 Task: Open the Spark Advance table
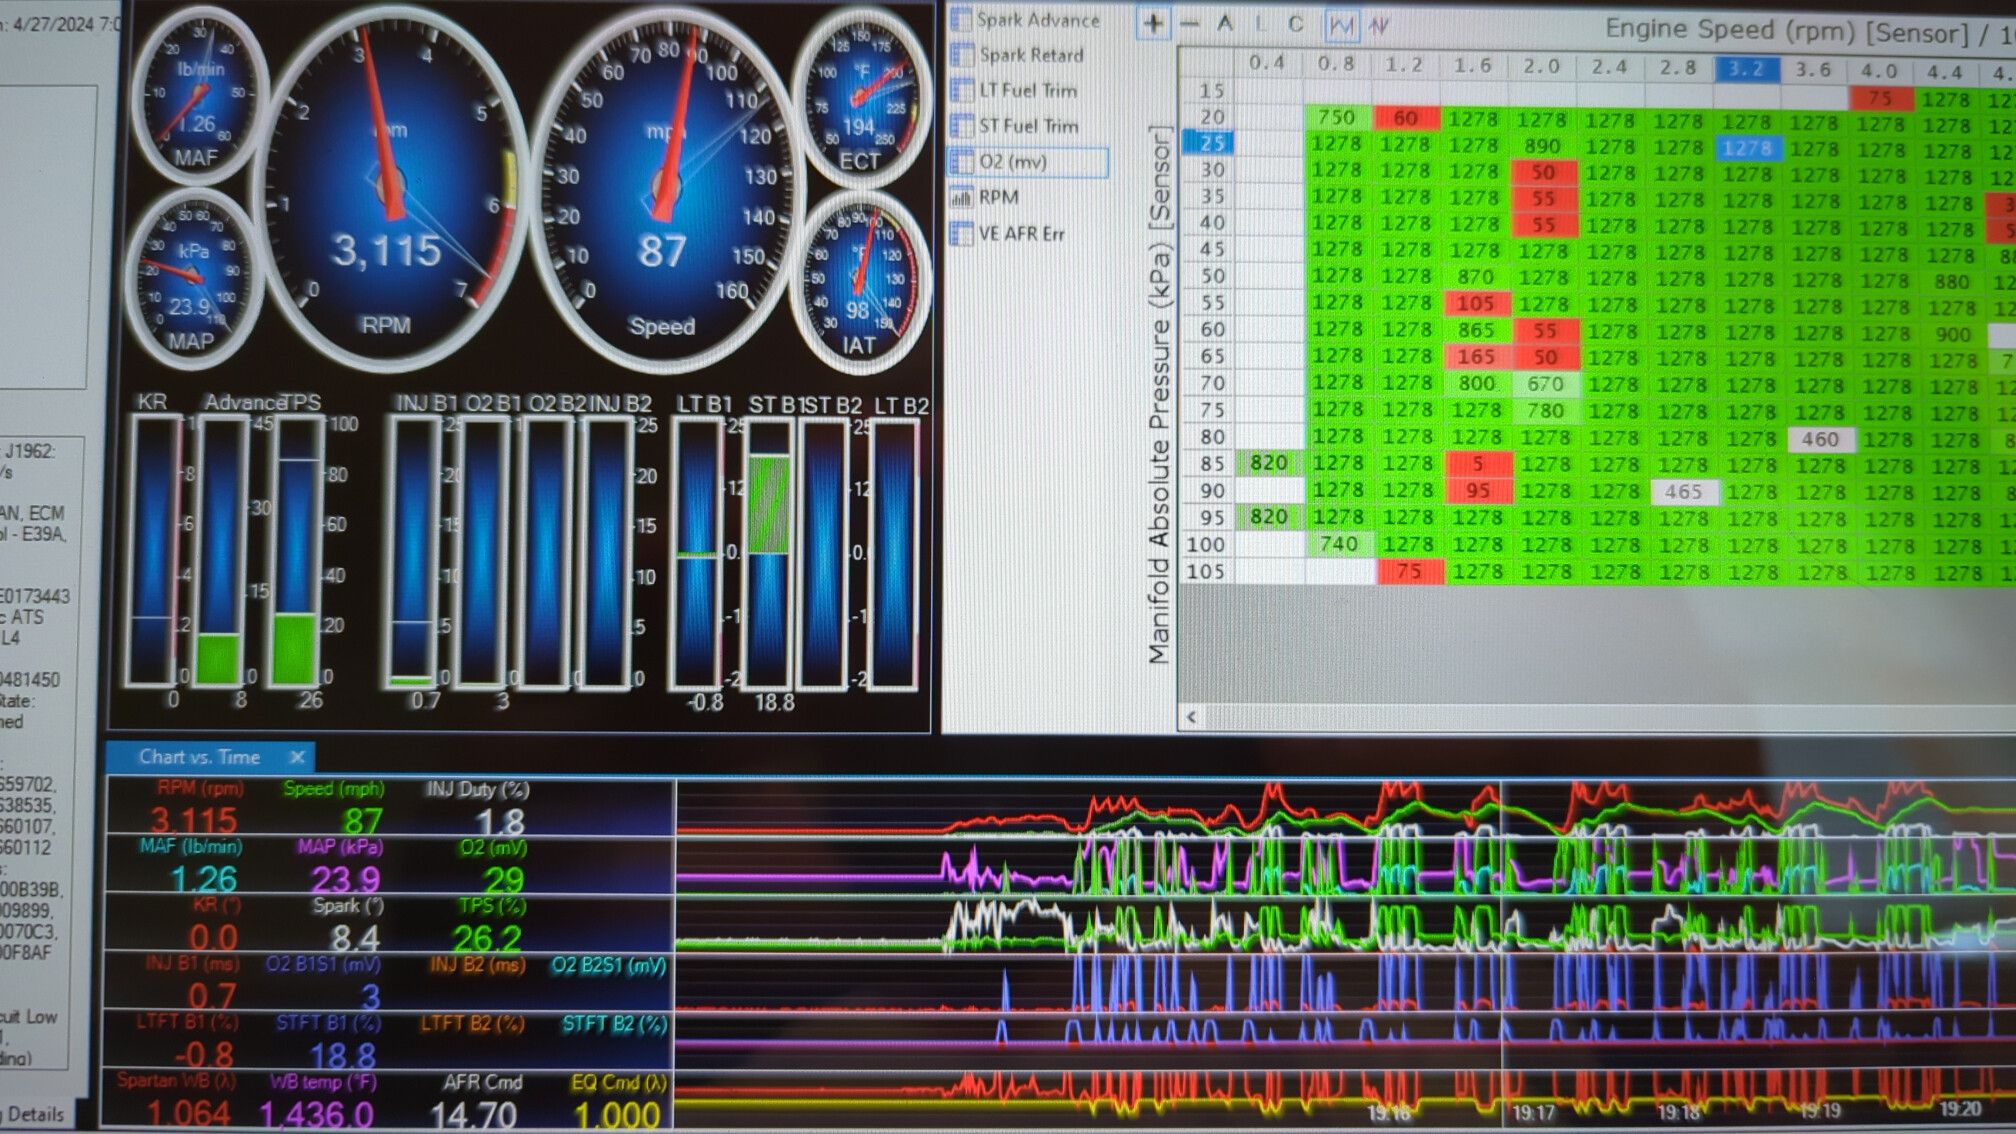coord(1037,19)
